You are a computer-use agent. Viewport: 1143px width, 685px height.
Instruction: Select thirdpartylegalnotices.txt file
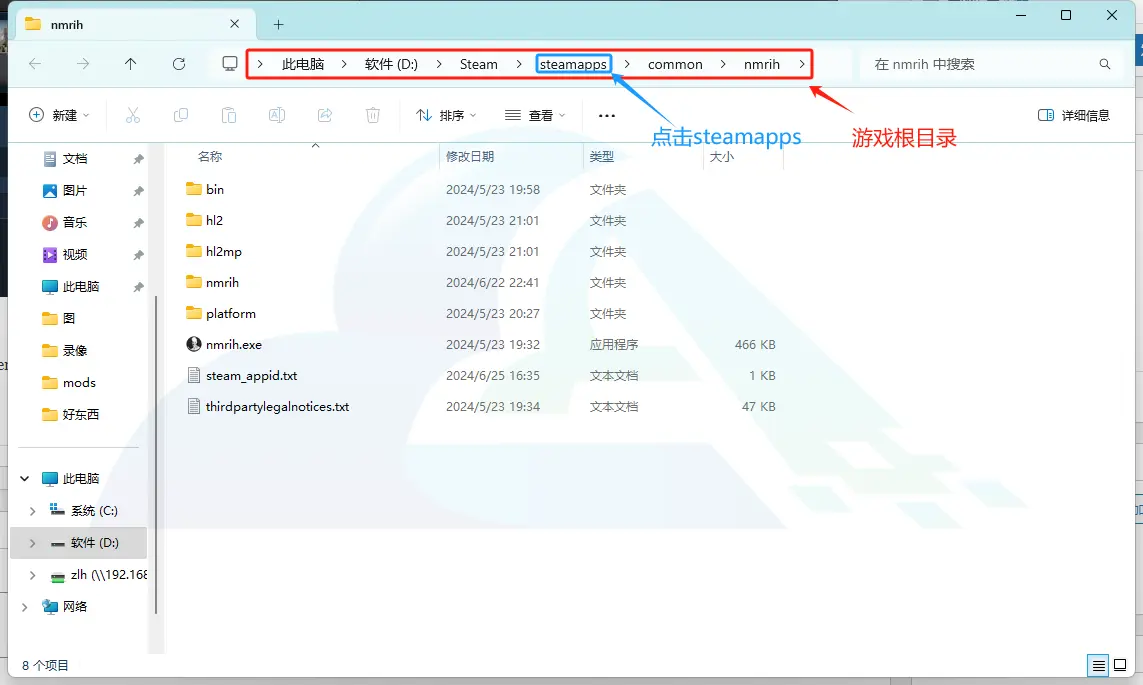point(277,407)
